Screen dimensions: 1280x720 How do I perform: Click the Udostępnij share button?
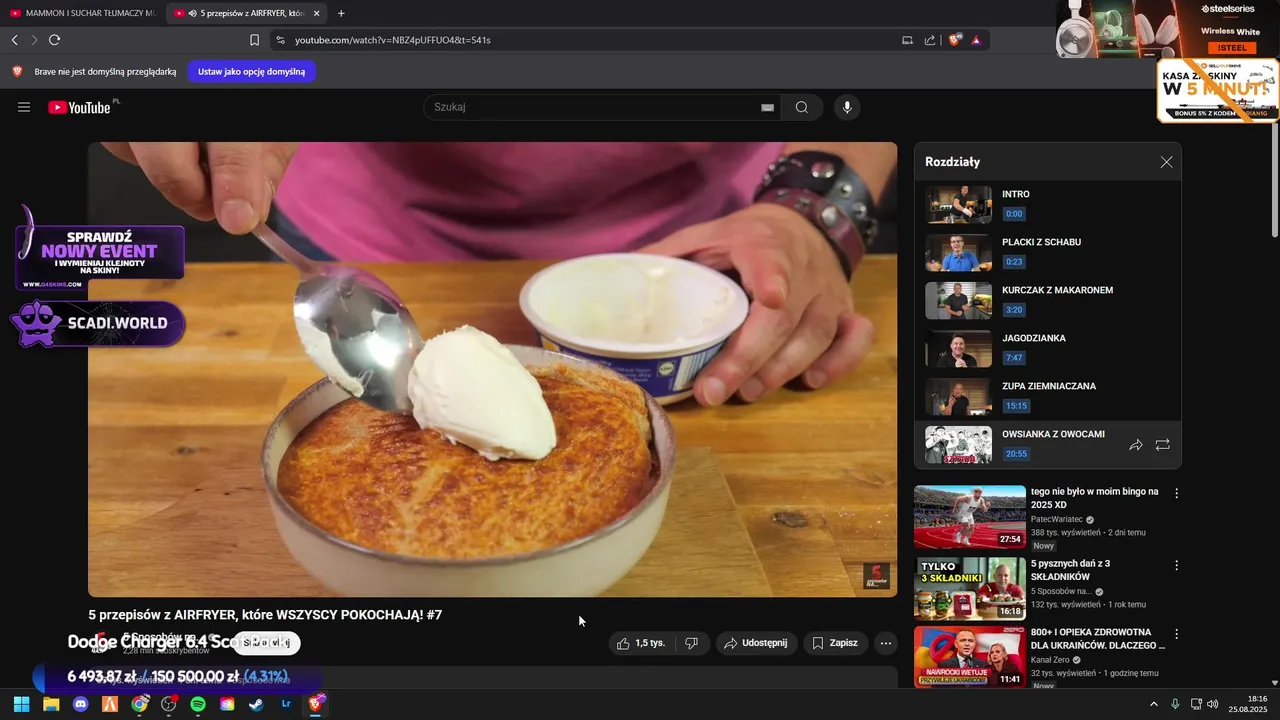(x=756, y=643)
